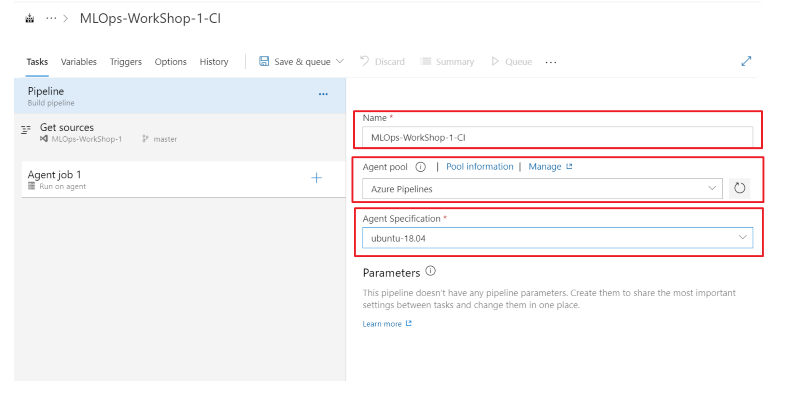Image resolution: width=788 pixels, height=411 pixels.
Task: Click the Parameters heading
Action: point(391,273)
